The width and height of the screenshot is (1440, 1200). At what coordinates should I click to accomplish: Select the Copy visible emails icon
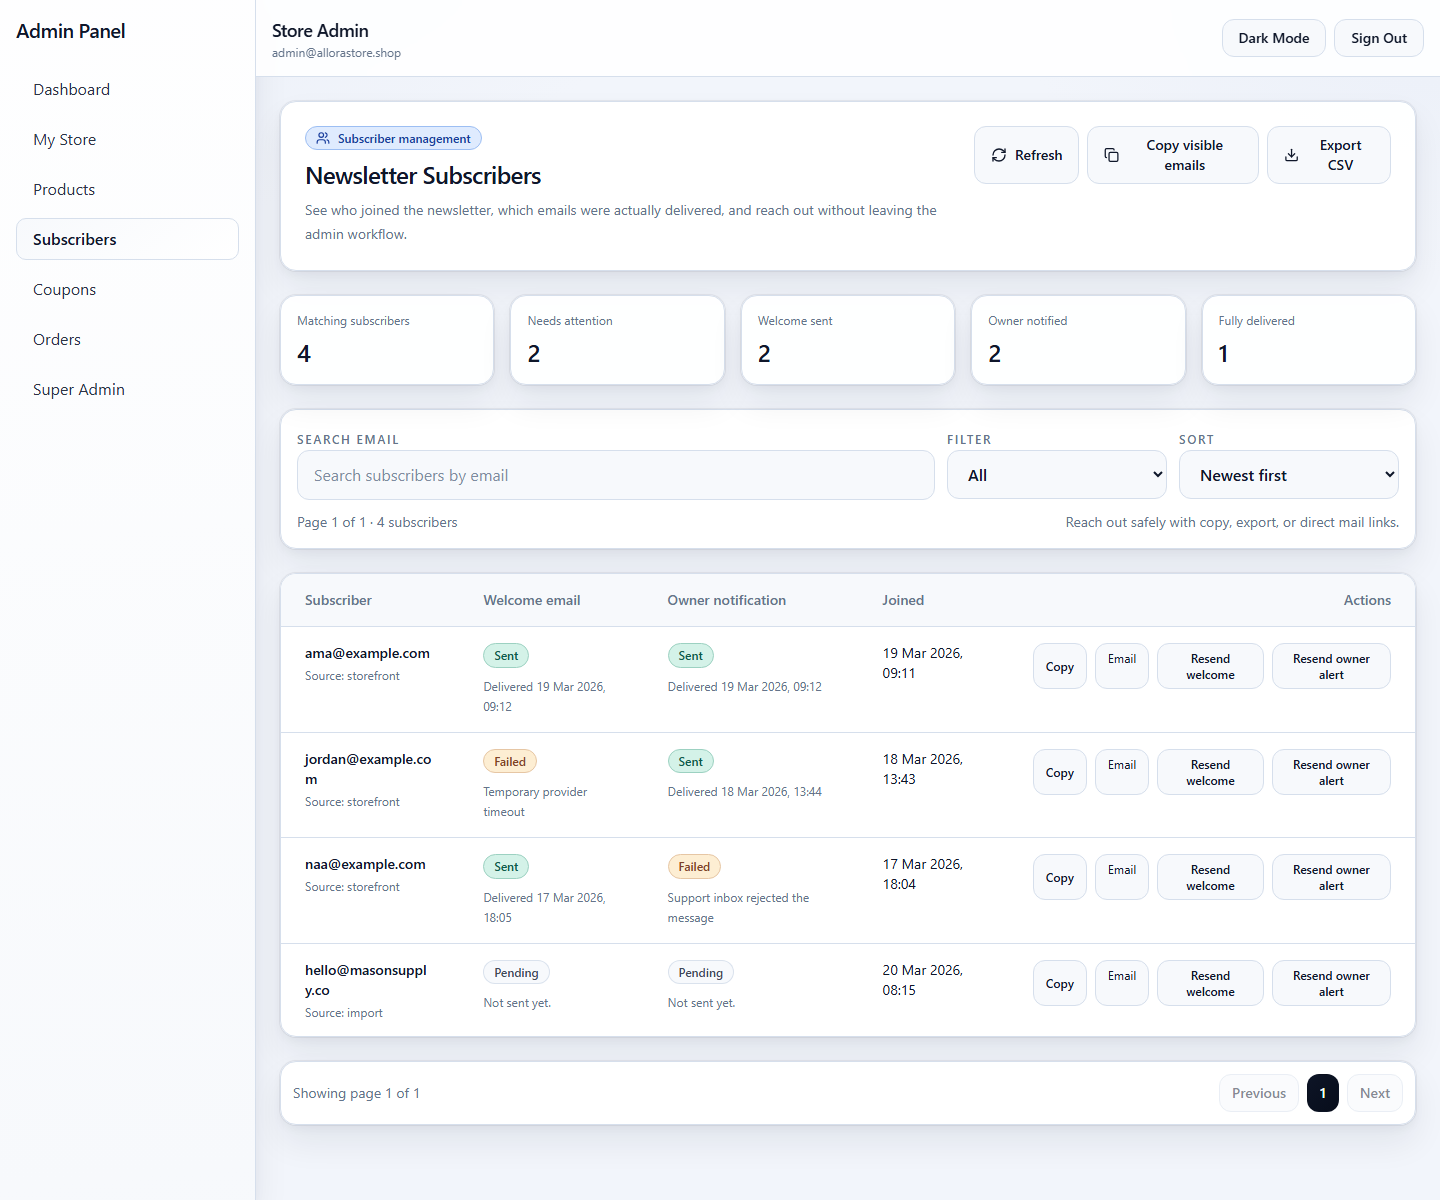(x=1111, y=155)
